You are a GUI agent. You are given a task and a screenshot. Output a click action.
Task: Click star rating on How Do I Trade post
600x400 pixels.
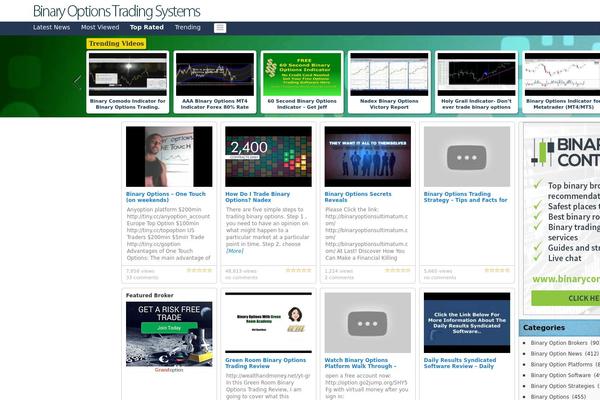point(298,270)
